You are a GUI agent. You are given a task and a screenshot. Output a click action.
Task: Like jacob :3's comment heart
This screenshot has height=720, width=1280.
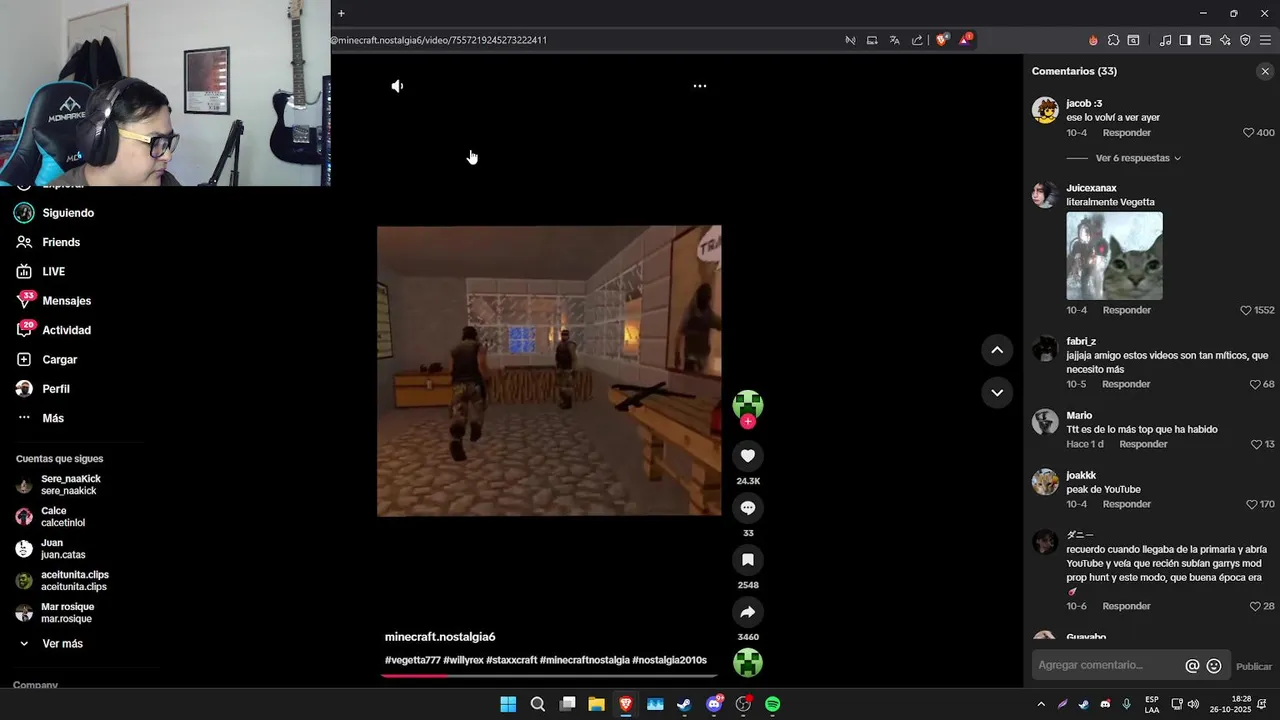point(1248,133)
